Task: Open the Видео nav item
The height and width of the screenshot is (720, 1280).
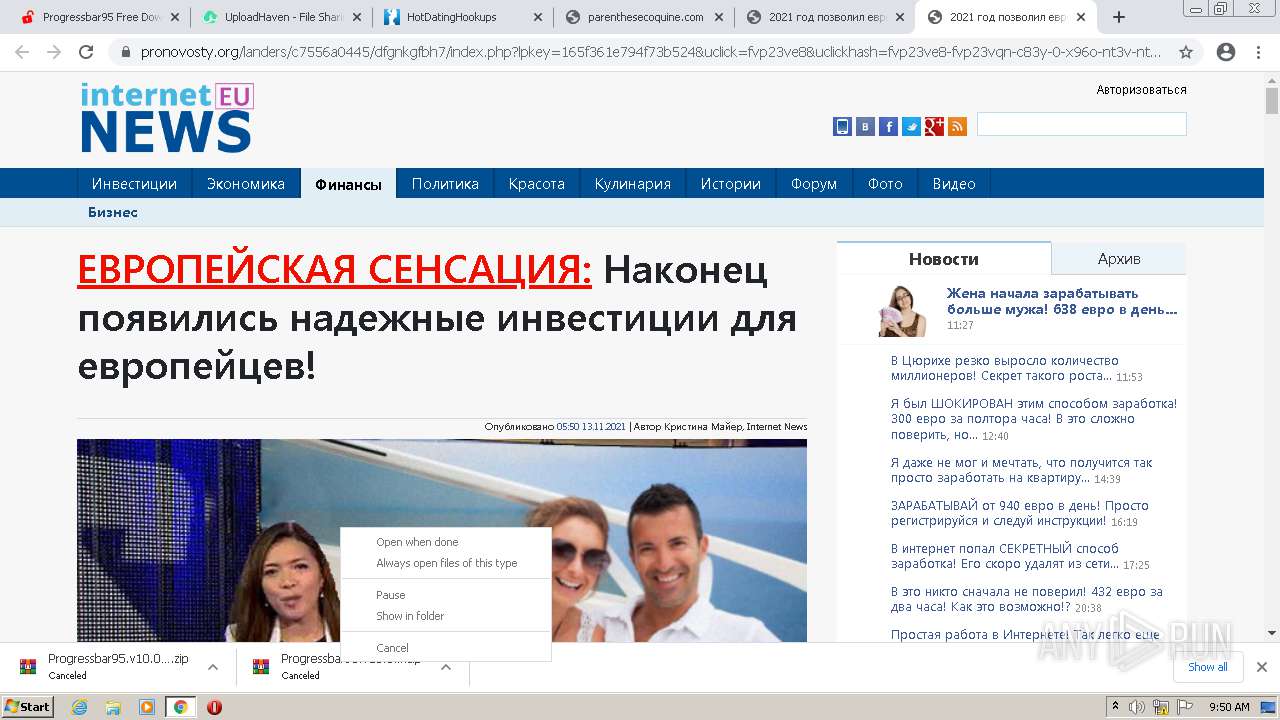Action: (x=954, y=184)
